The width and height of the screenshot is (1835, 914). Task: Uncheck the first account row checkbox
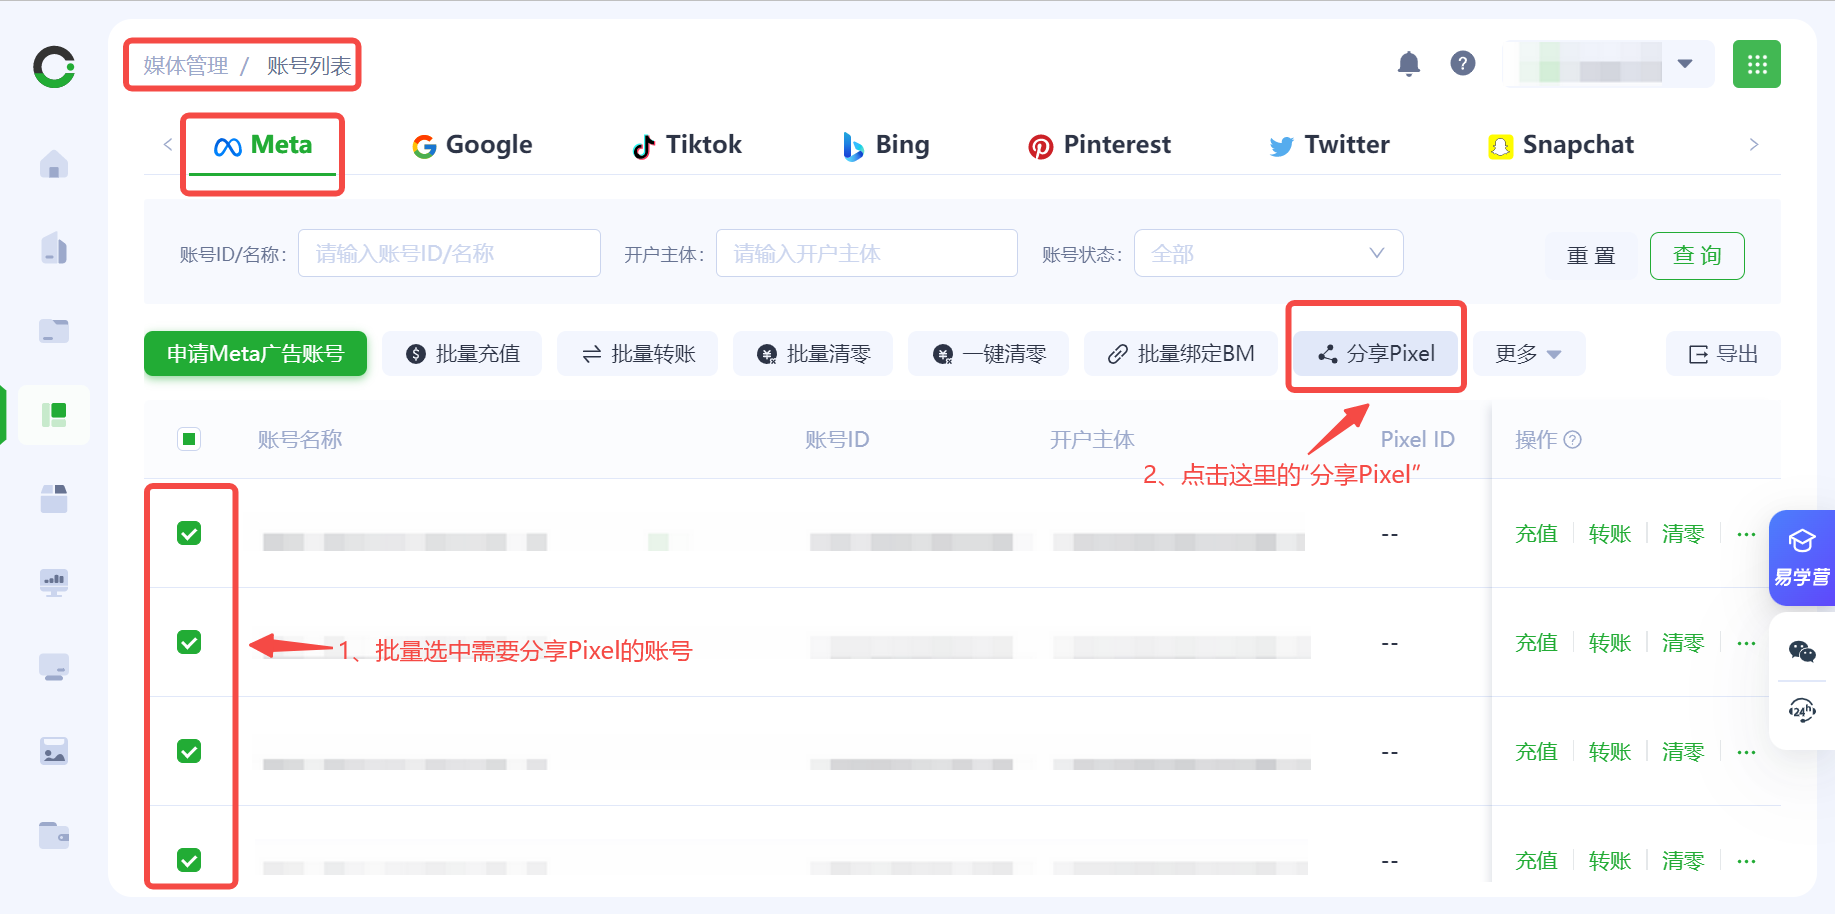click(189, 534)
